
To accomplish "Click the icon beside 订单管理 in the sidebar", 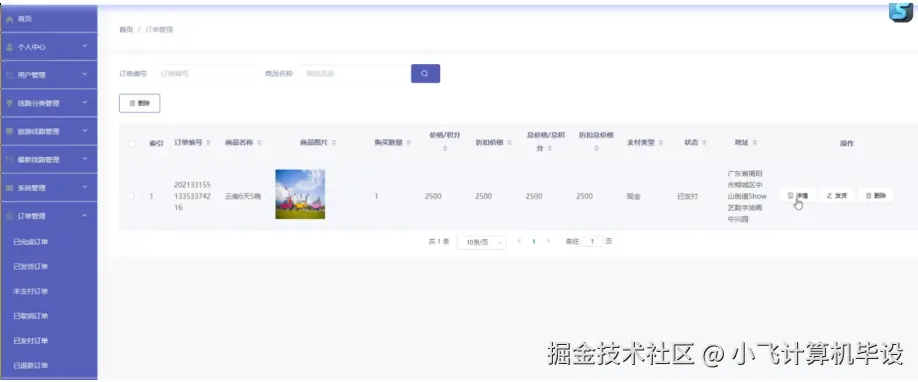I will 9,216.
